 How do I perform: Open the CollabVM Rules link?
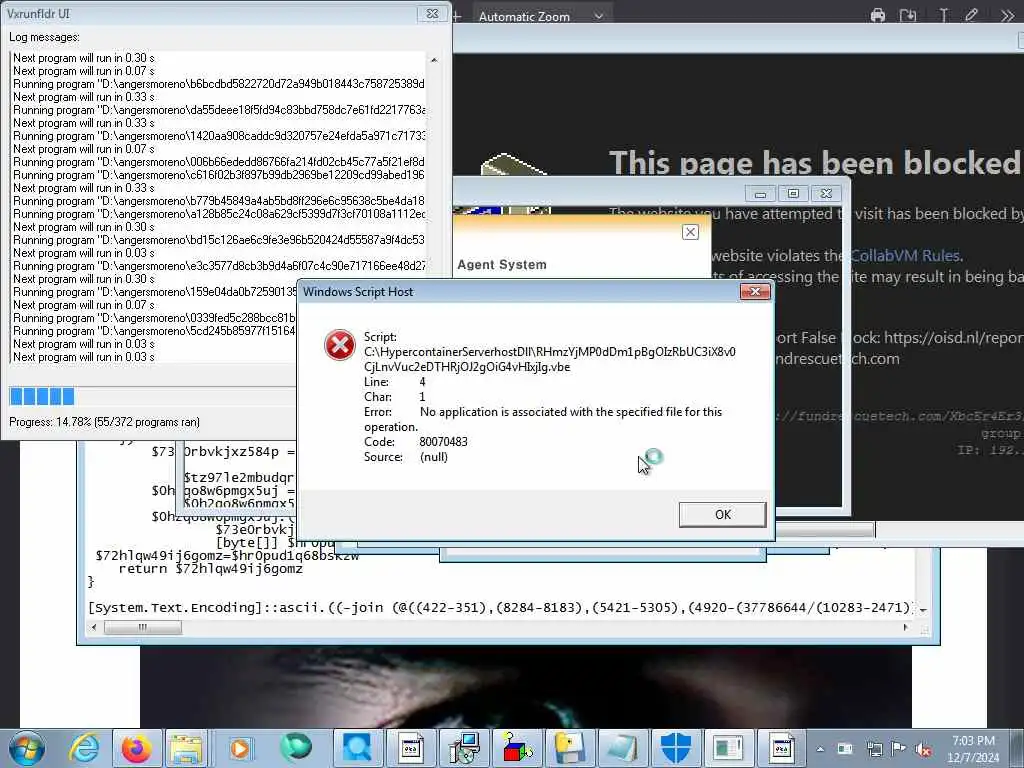[904, 255]
